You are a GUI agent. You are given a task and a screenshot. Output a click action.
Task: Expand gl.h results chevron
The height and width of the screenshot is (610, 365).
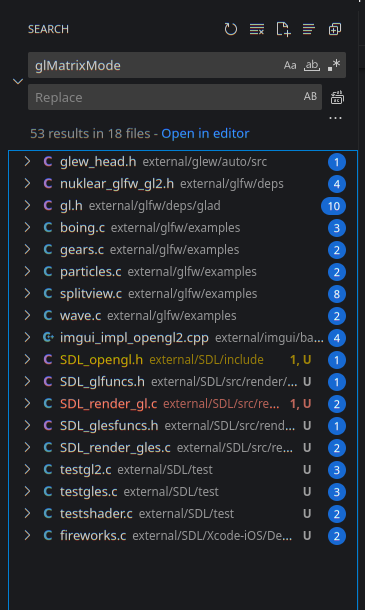(x=27, y=205)
